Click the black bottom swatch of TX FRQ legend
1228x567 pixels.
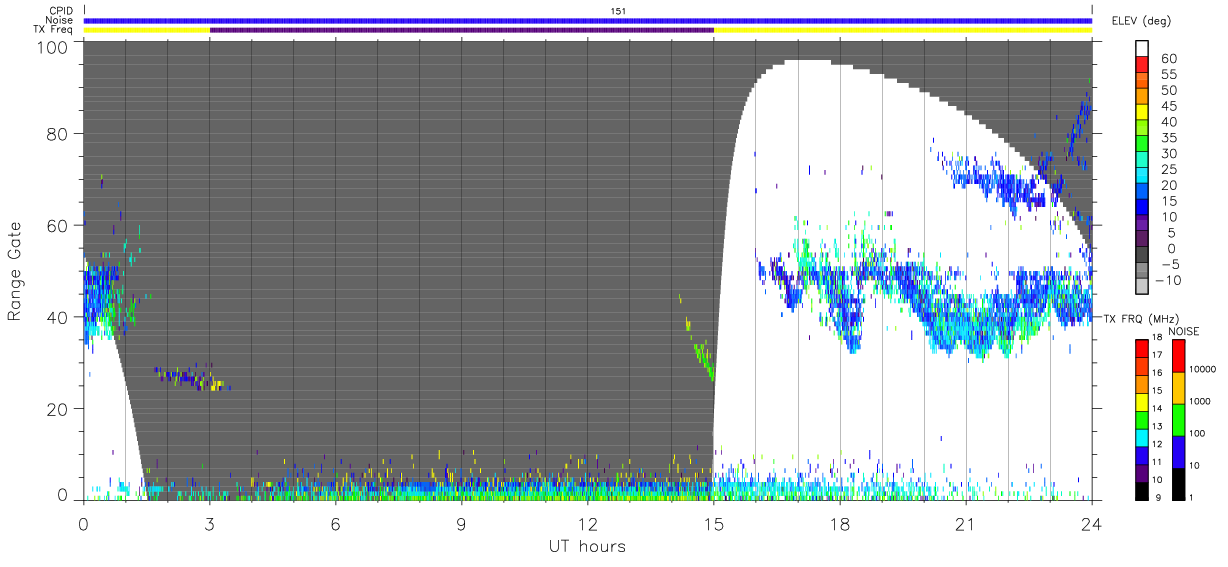[x=1141, y=490]
